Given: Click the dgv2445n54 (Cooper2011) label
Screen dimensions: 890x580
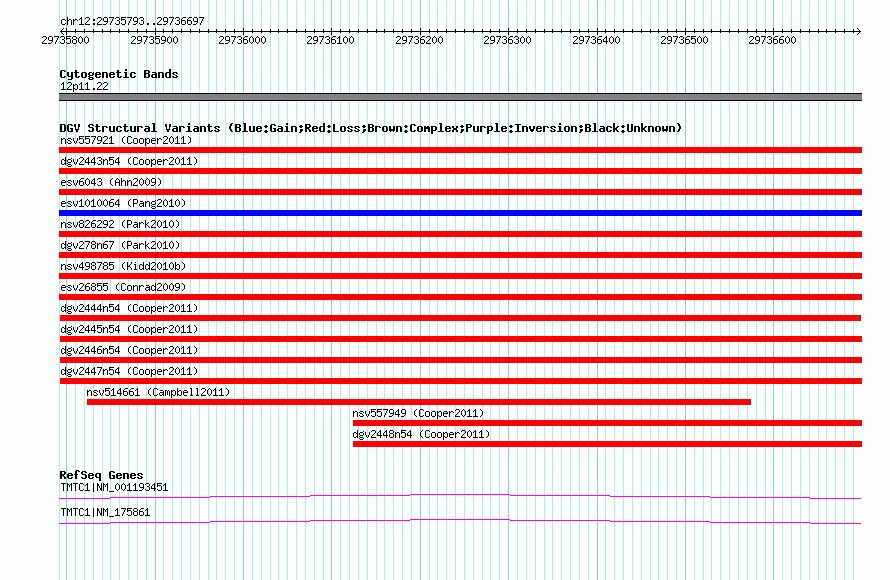Looking at the screenshot, I should coord(129,329).
